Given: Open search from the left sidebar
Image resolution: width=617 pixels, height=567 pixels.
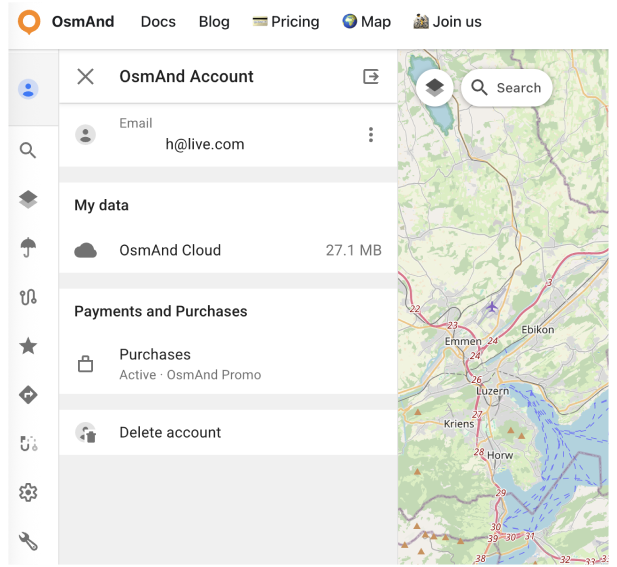Looking at the screenshot, I should point(28,151).
